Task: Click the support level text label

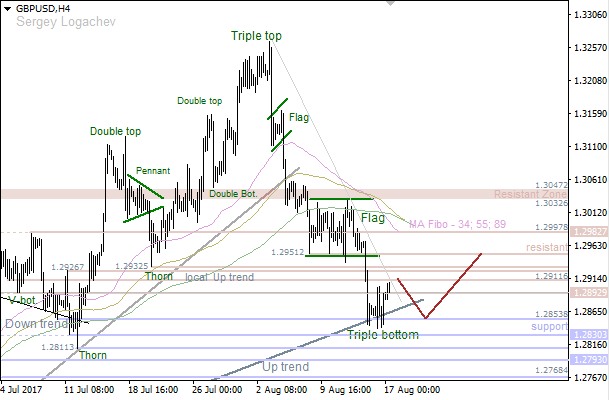Action: (549, 327)
